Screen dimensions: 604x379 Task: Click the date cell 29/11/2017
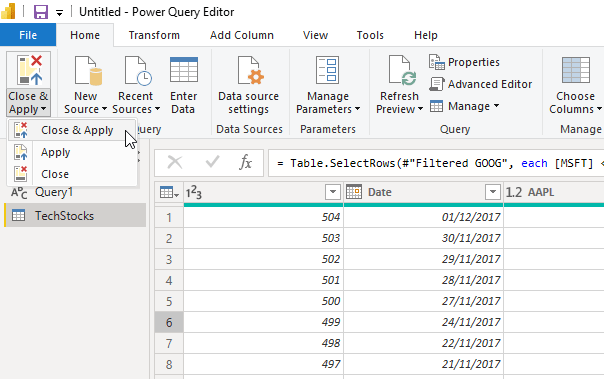423,259
